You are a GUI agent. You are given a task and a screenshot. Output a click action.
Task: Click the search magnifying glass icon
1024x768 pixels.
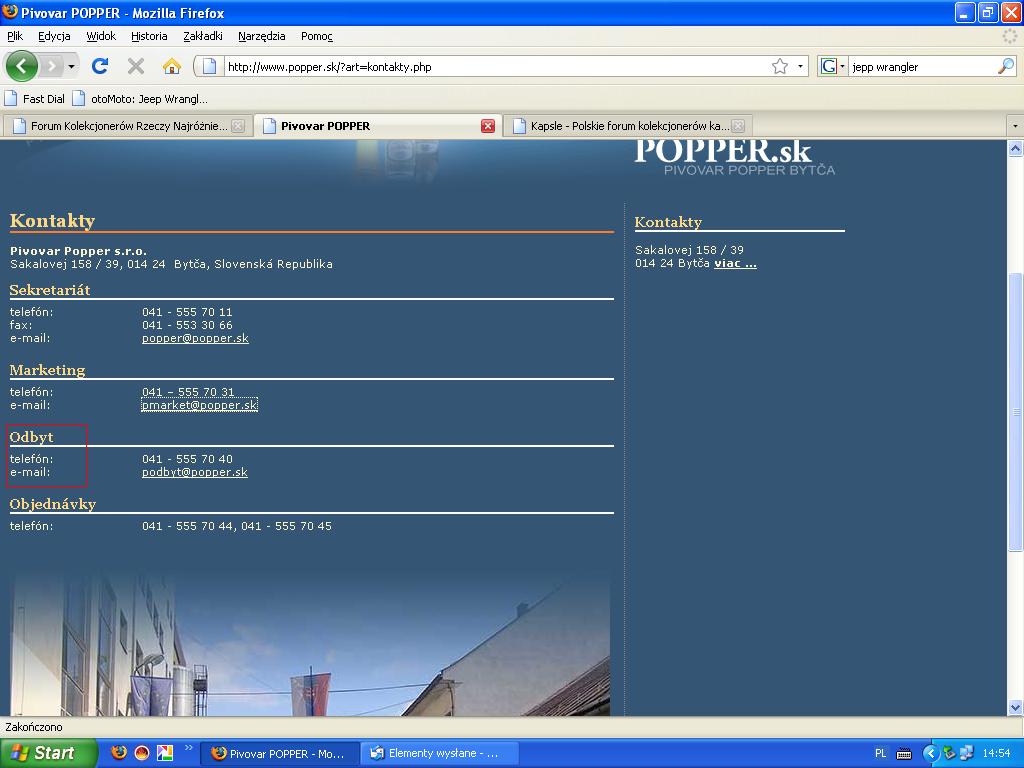[x=1005, y=67]
